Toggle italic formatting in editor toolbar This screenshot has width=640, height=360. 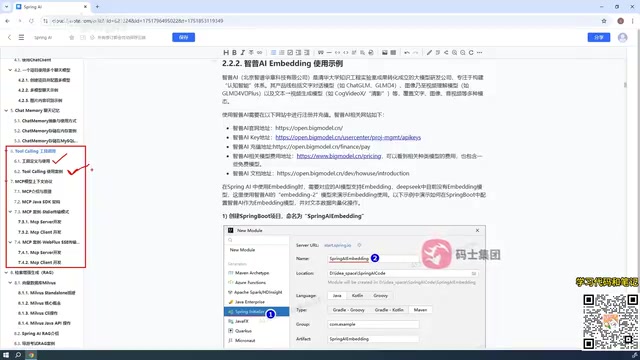[242, 53]
